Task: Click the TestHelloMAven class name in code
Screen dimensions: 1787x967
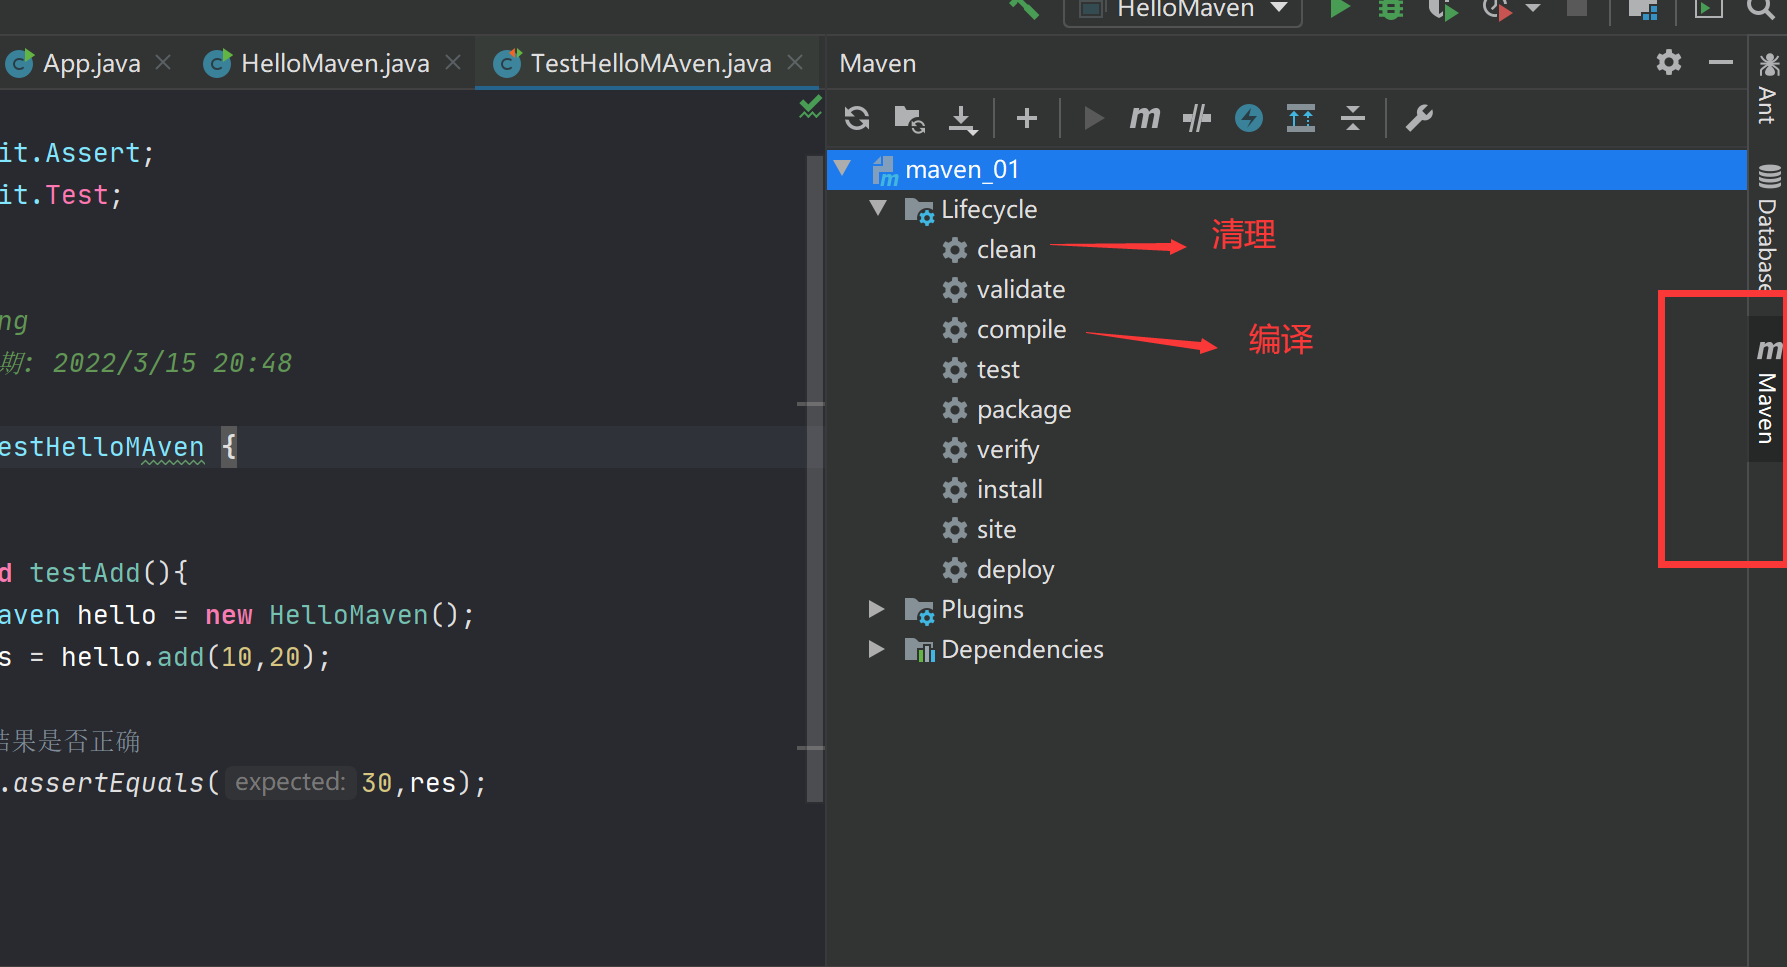Action: coord(102,447)
